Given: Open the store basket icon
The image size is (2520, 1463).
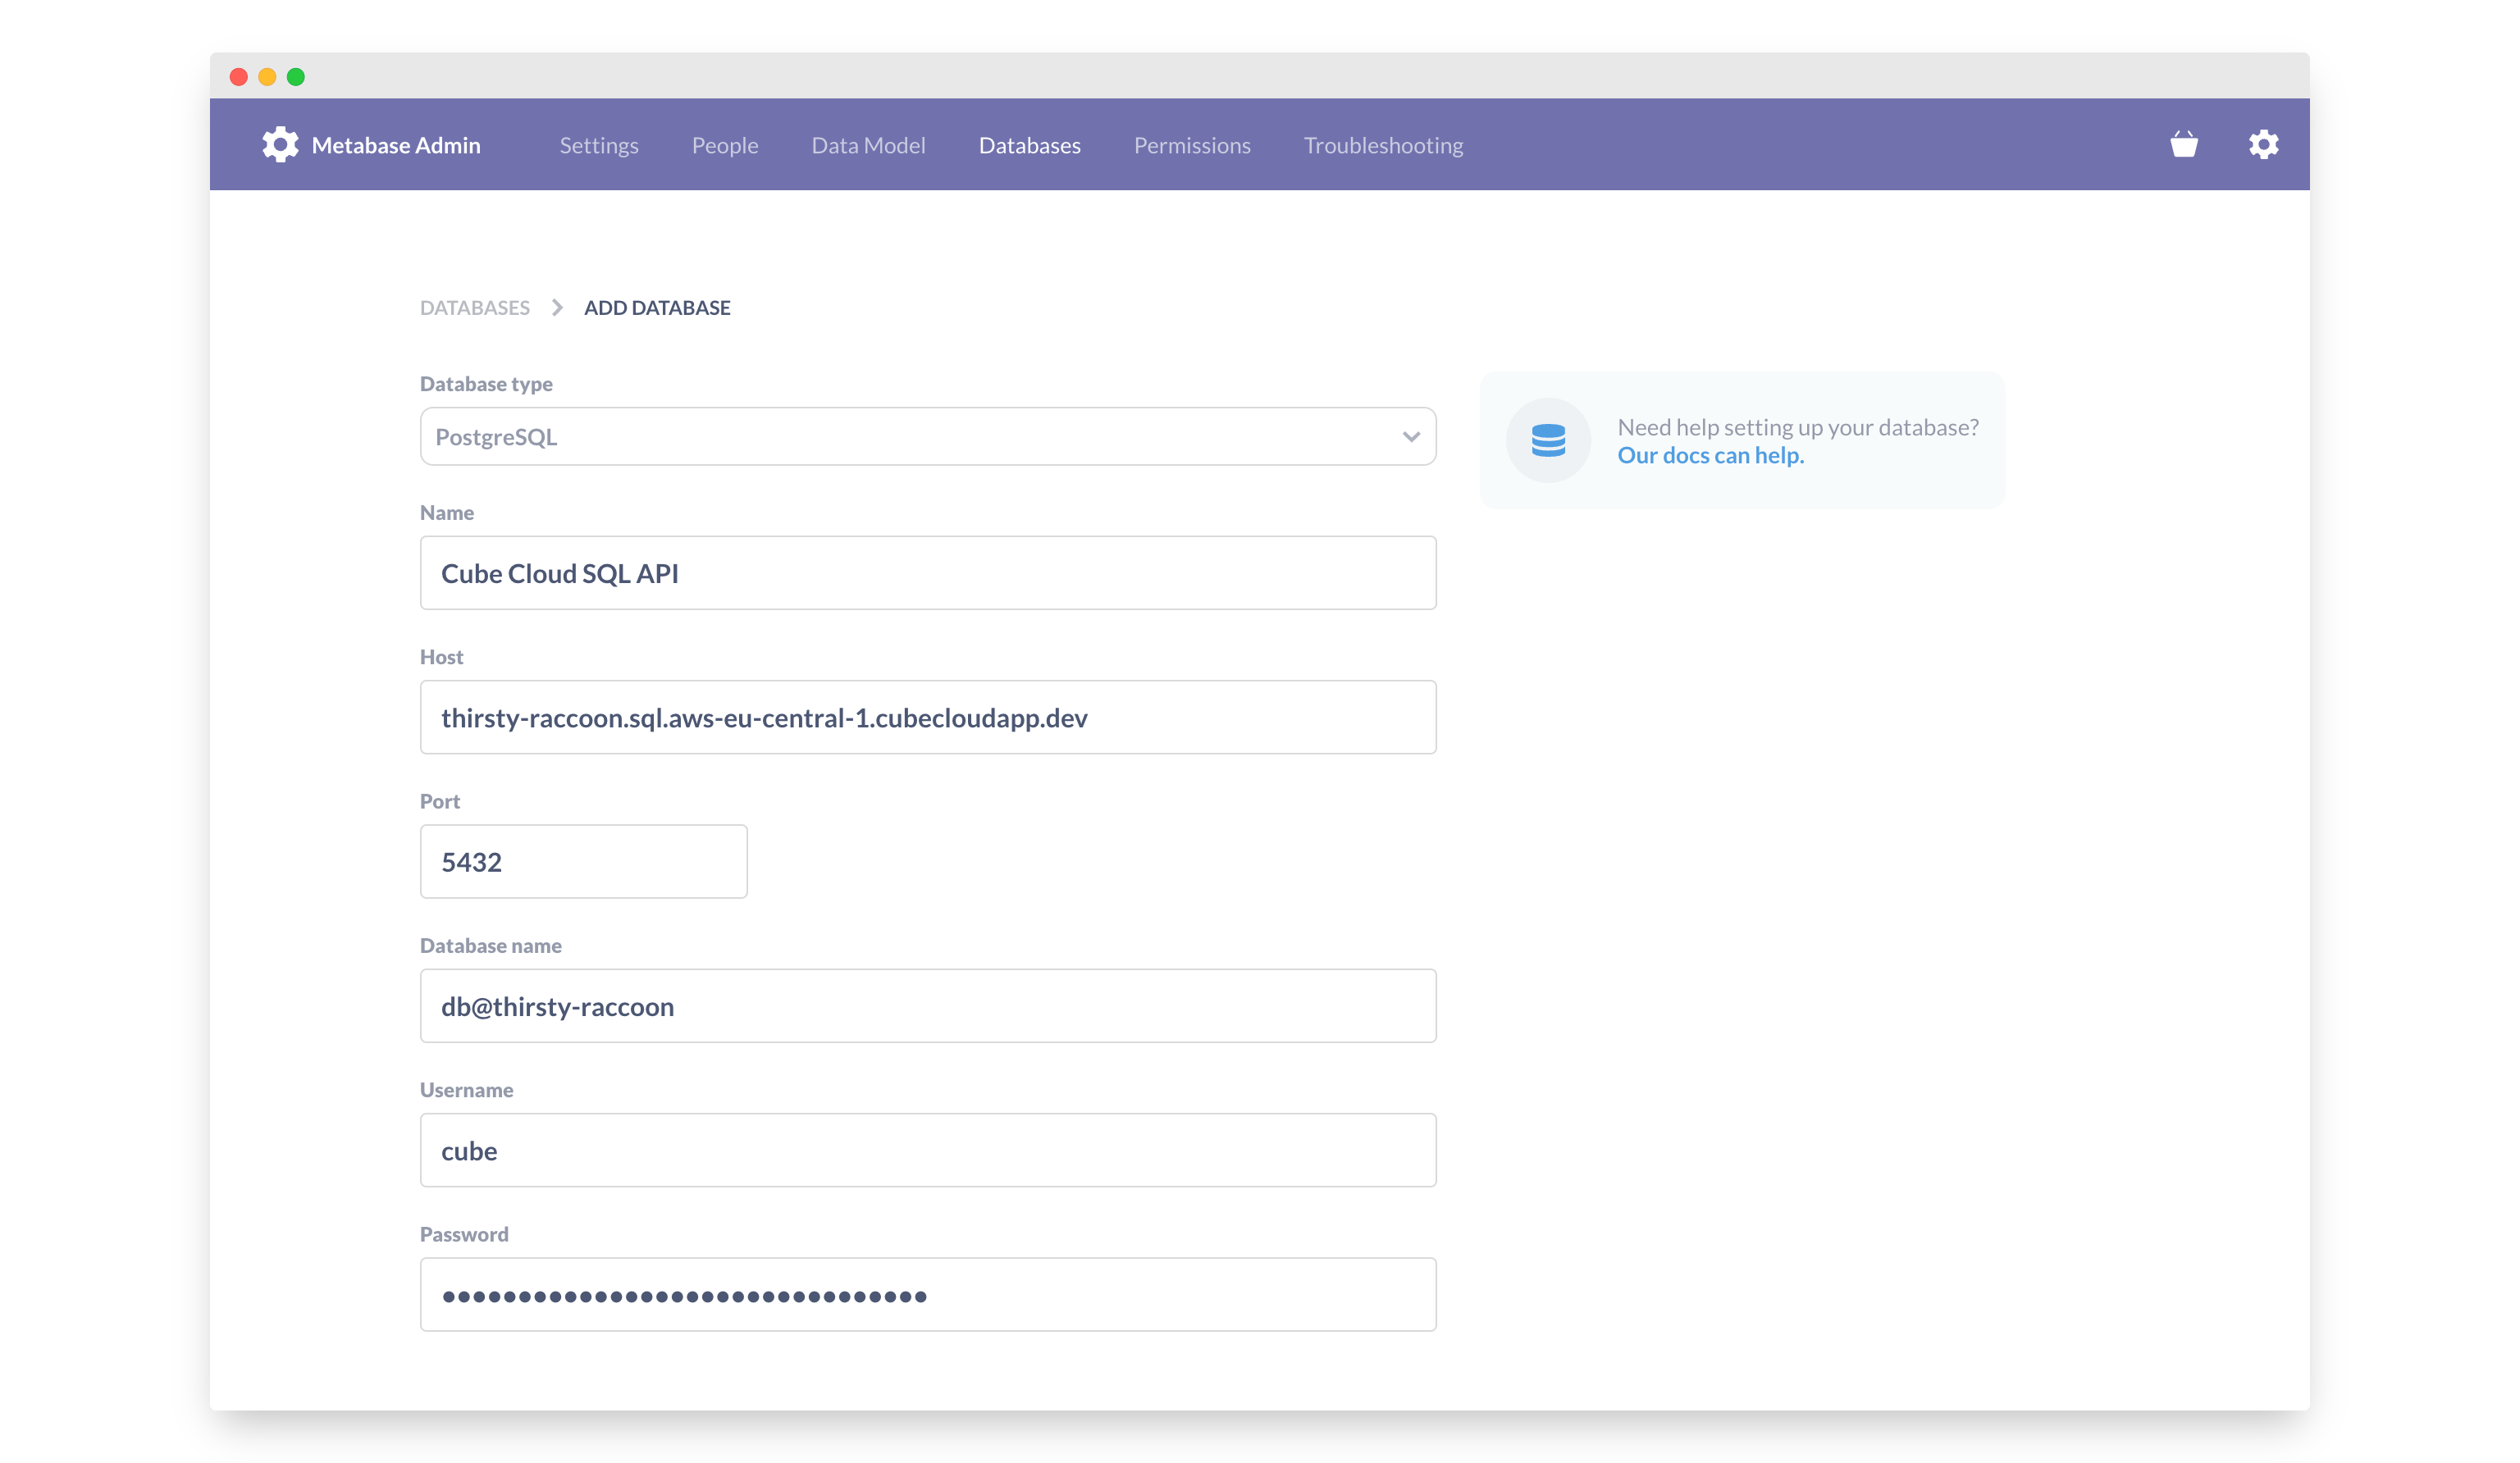Looking at the screenshot, I should 2183,145.
